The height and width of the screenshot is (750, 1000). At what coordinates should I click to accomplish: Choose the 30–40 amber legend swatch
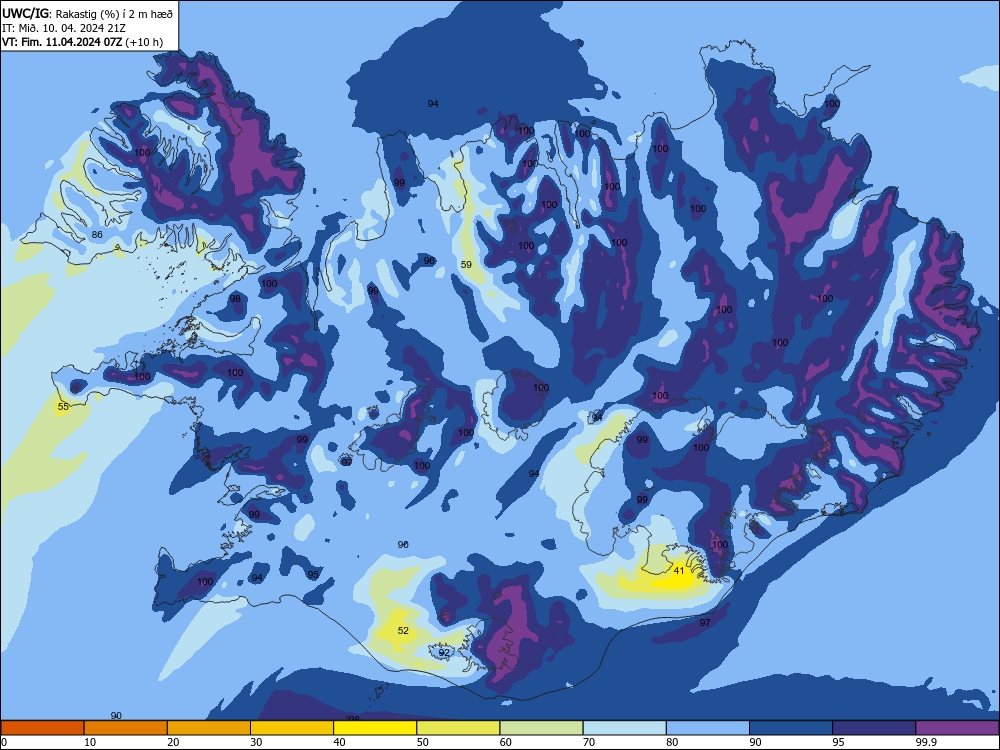292,728
